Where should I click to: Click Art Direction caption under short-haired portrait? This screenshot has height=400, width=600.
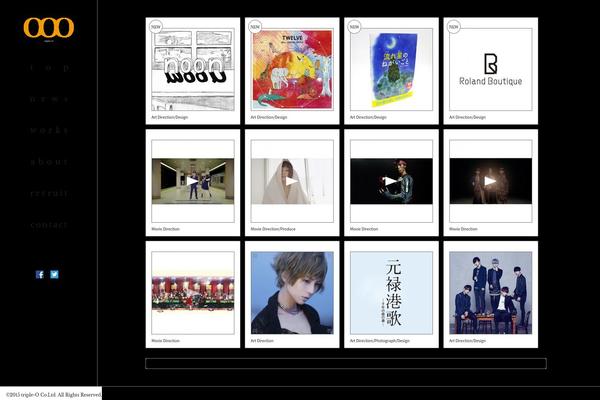point(262,341)
